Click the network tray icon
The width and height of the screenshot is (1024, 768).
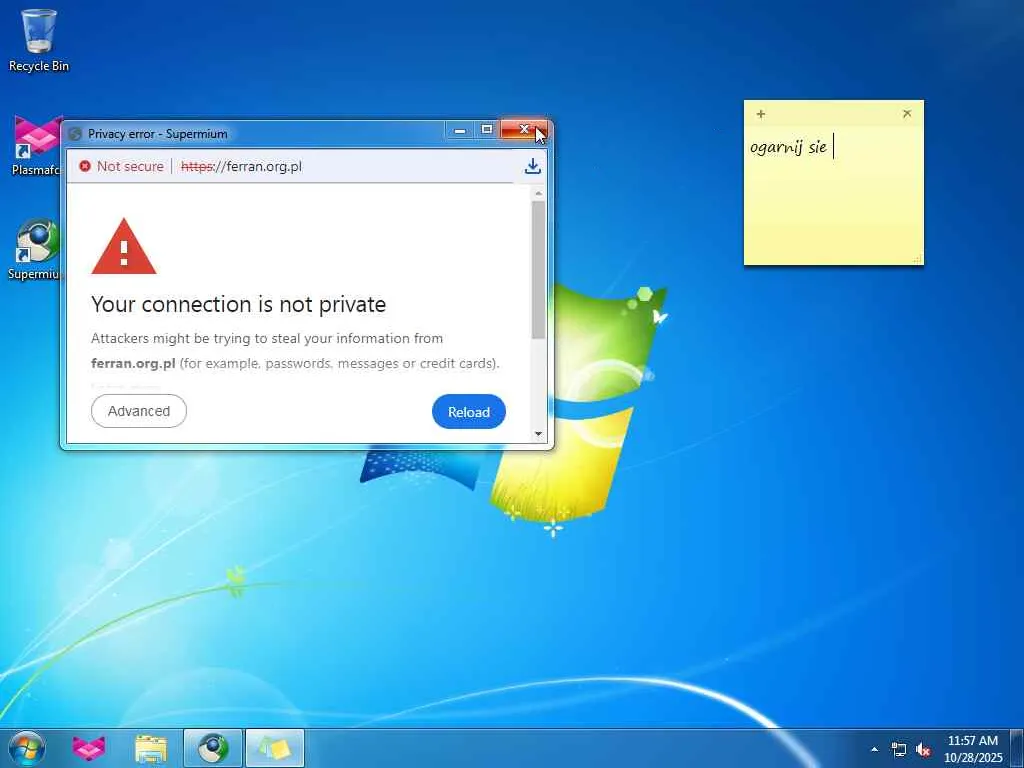click(899, 750)
